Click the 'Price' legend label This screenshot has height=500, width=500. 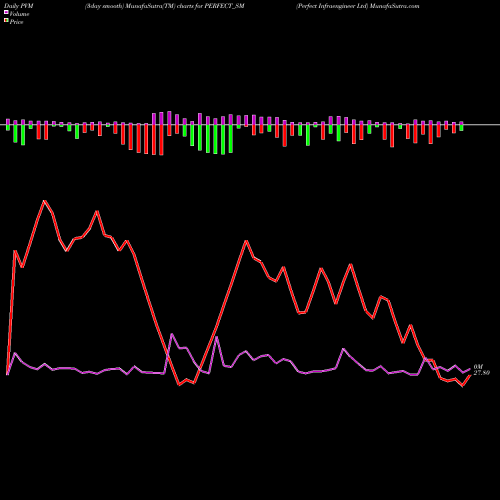tap(16, 22)
